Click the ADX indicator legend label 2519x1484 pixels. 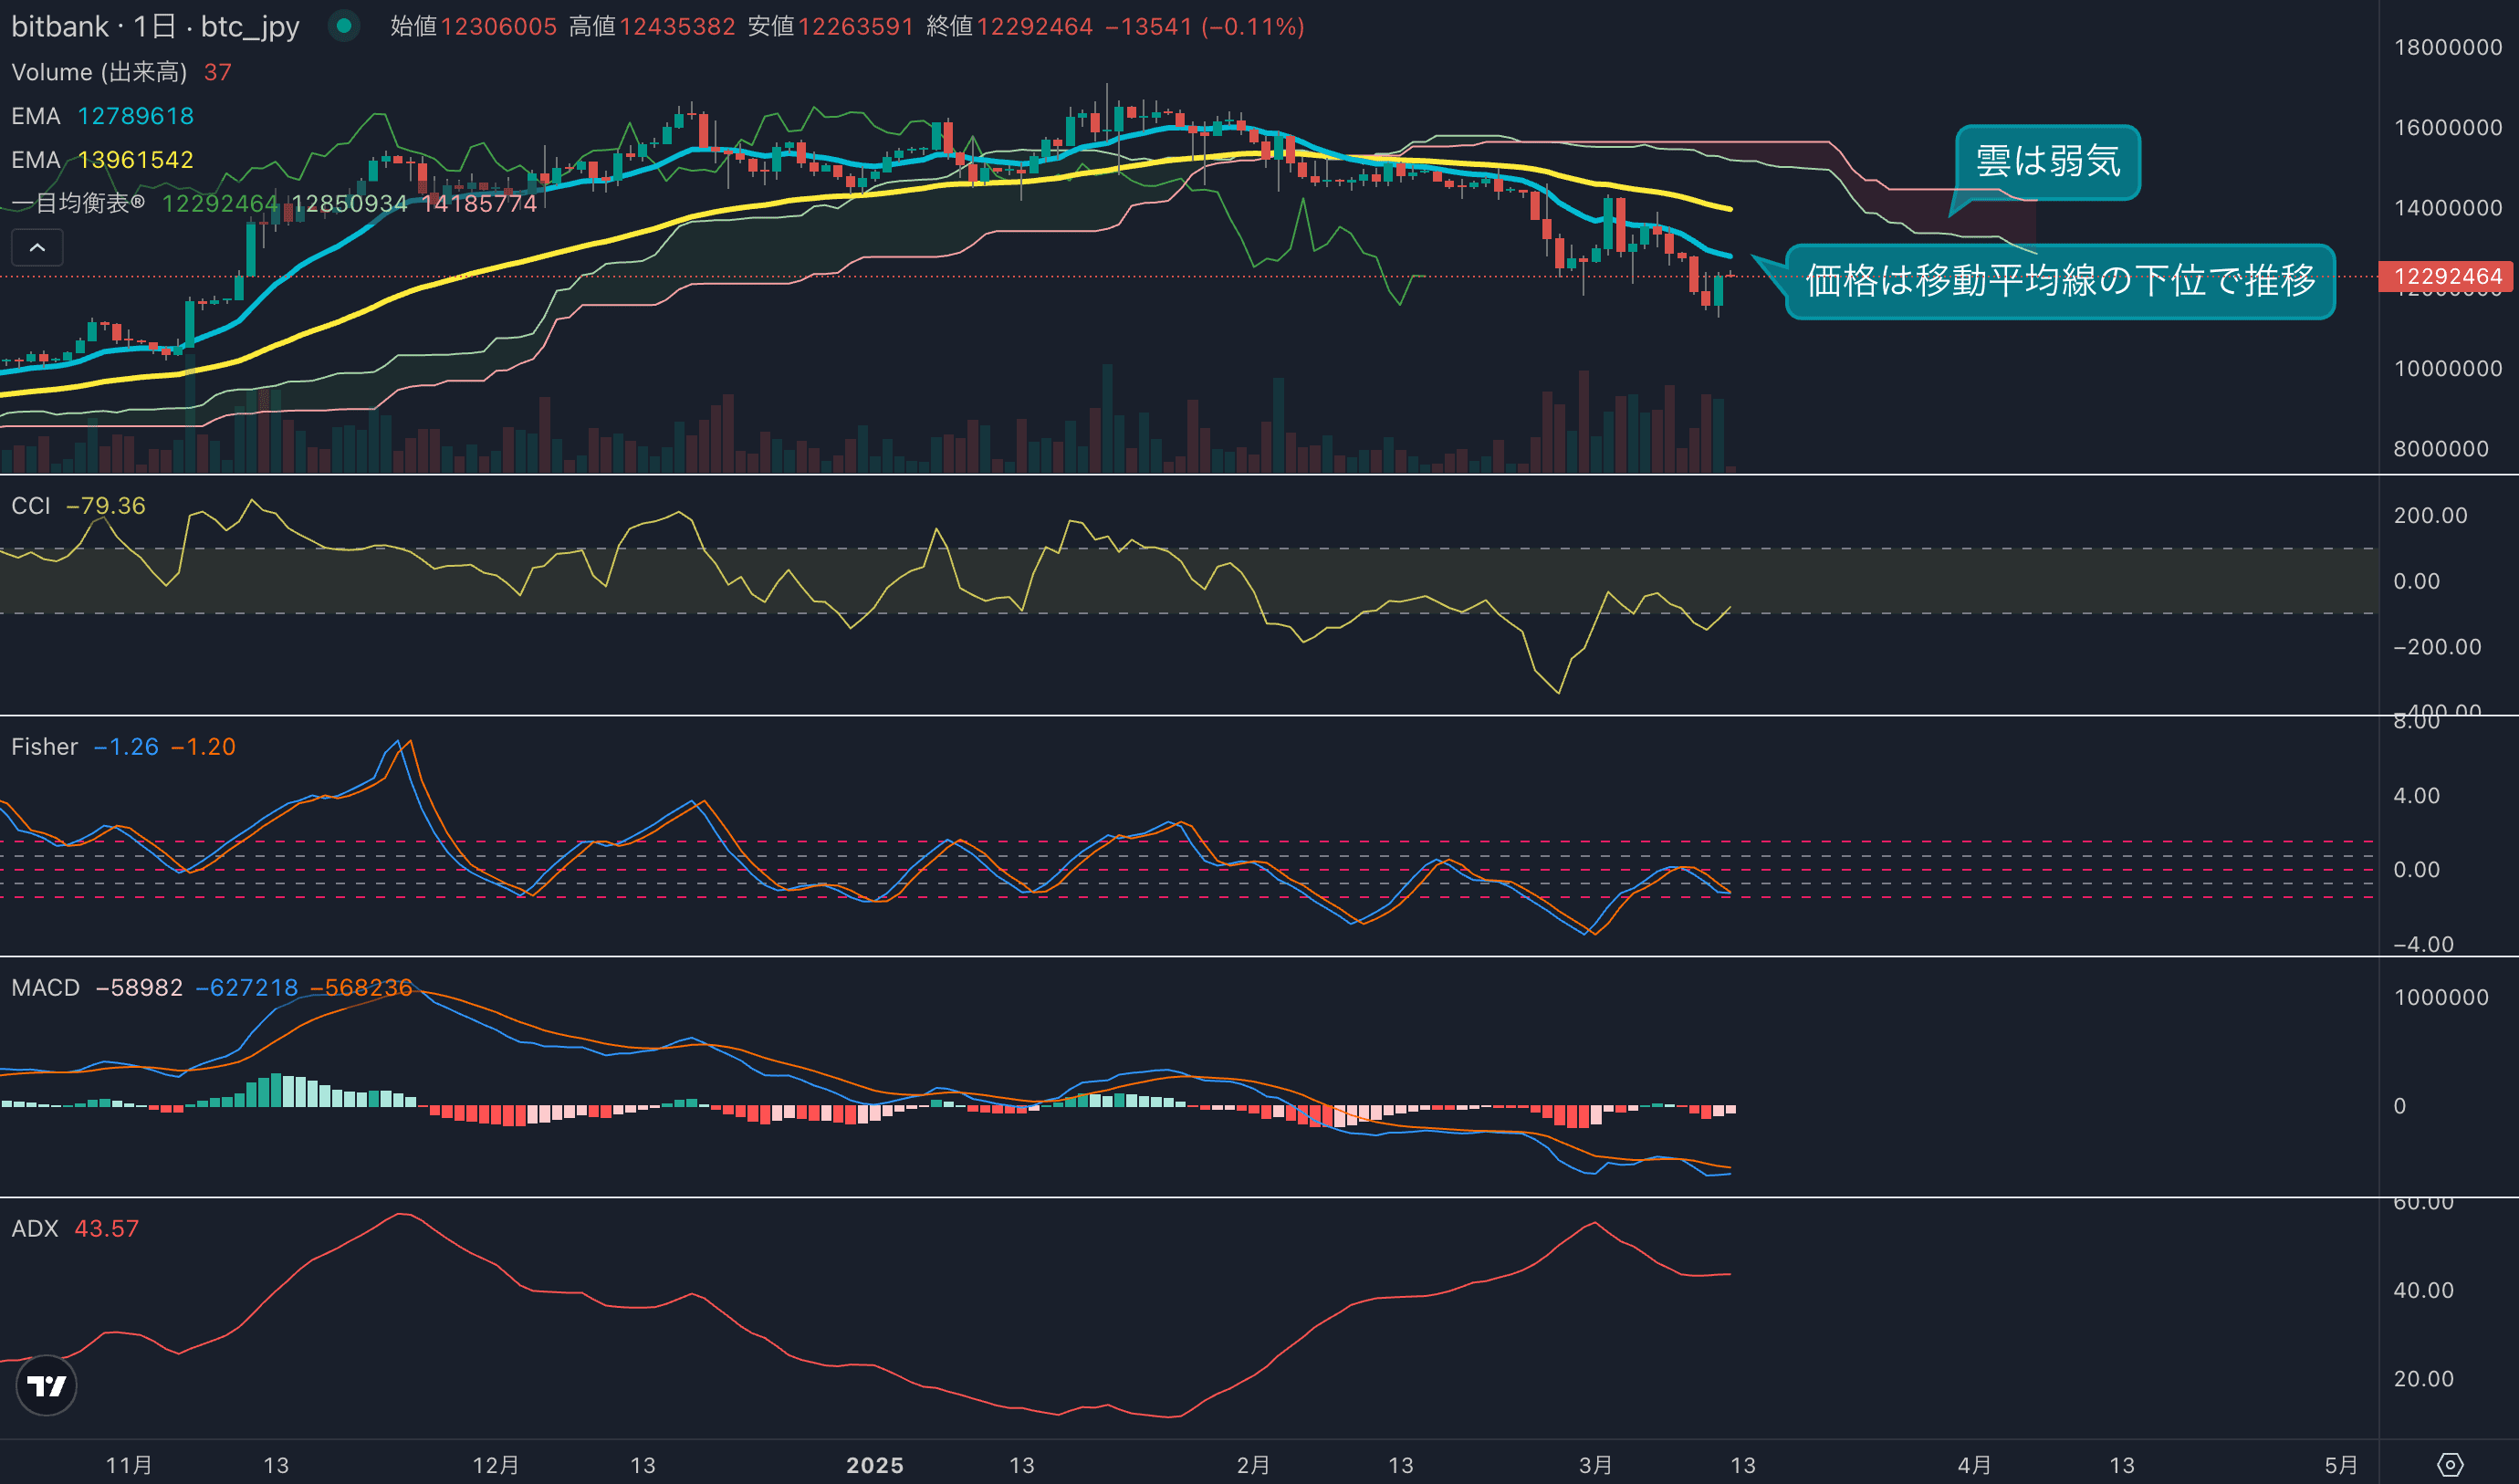pos(35,1229)
